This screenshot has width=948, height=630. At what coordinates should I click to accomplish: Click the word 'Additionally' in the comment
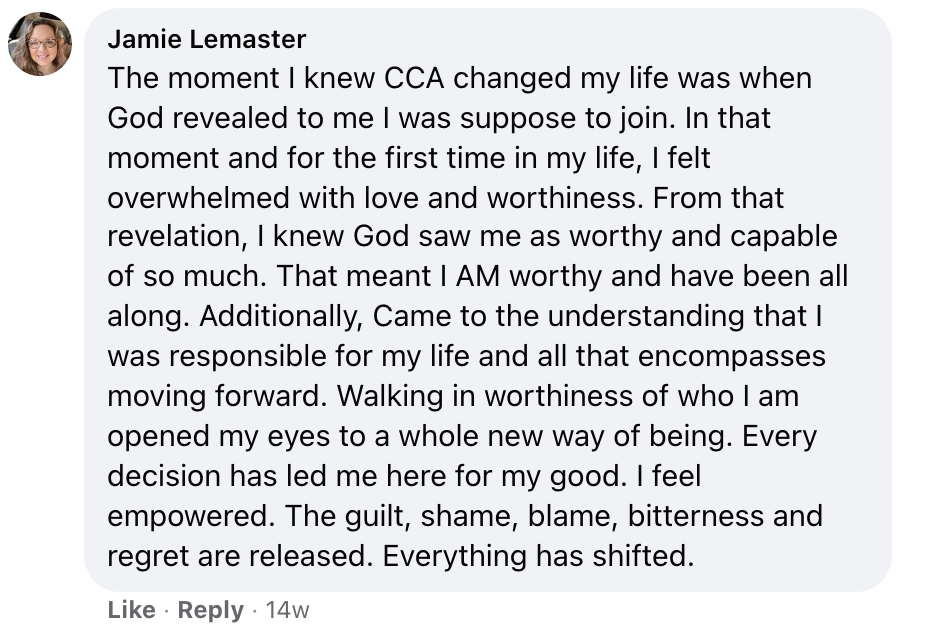click(281, 316)
